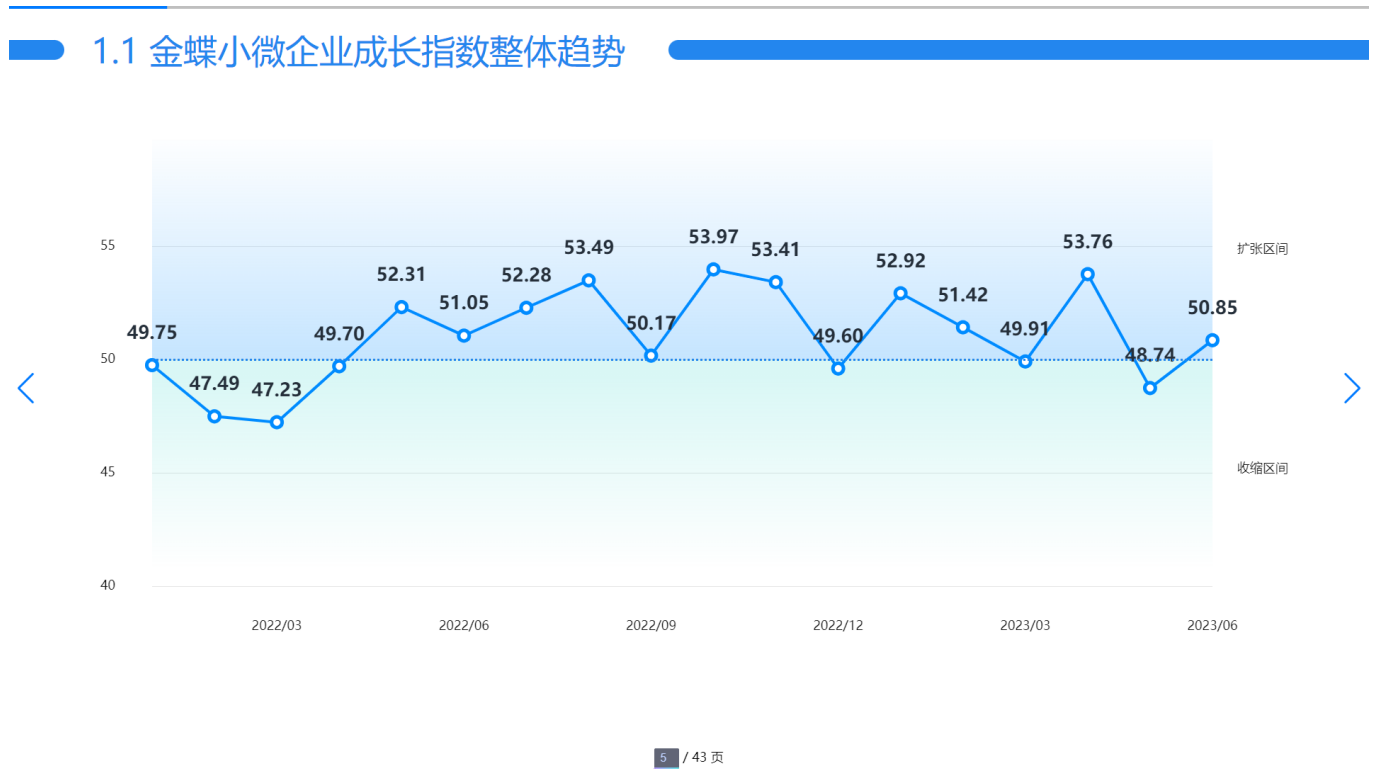
Task: Select the data point labeled 53.76
Action: (1088, 274)
